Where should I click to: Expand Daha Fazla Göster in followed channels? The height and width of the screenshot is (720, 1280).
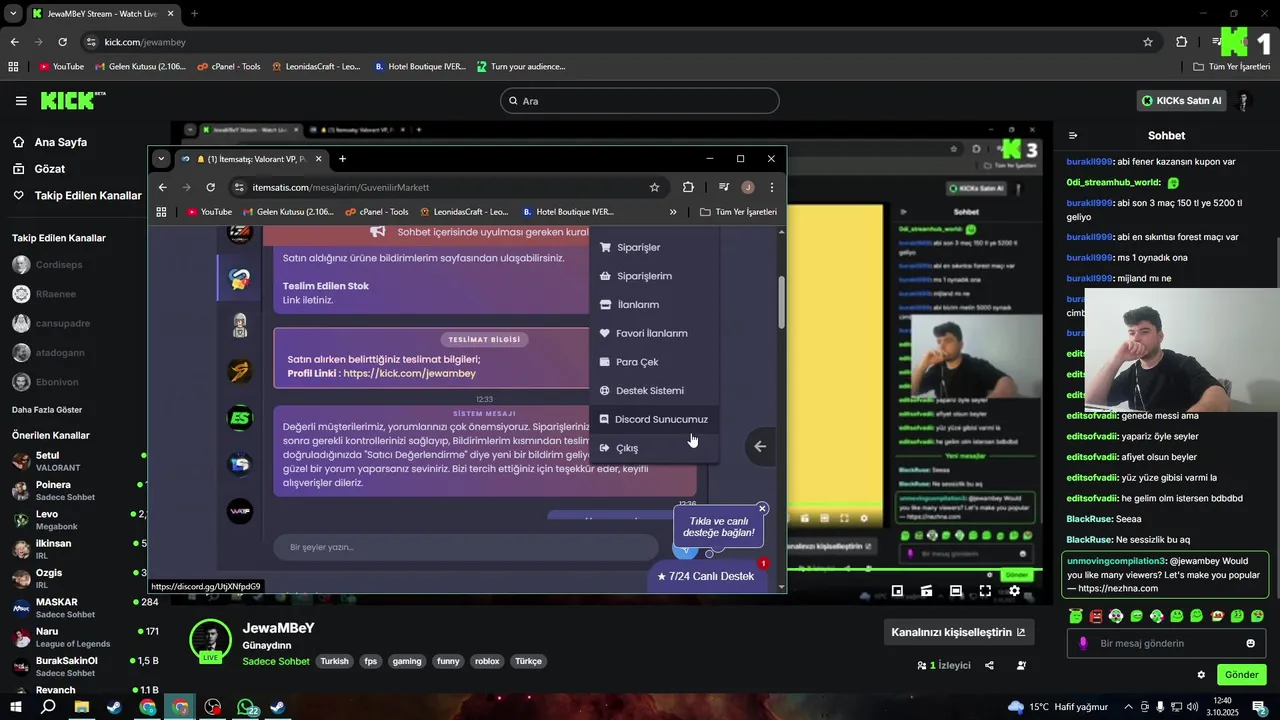(47, 410)
